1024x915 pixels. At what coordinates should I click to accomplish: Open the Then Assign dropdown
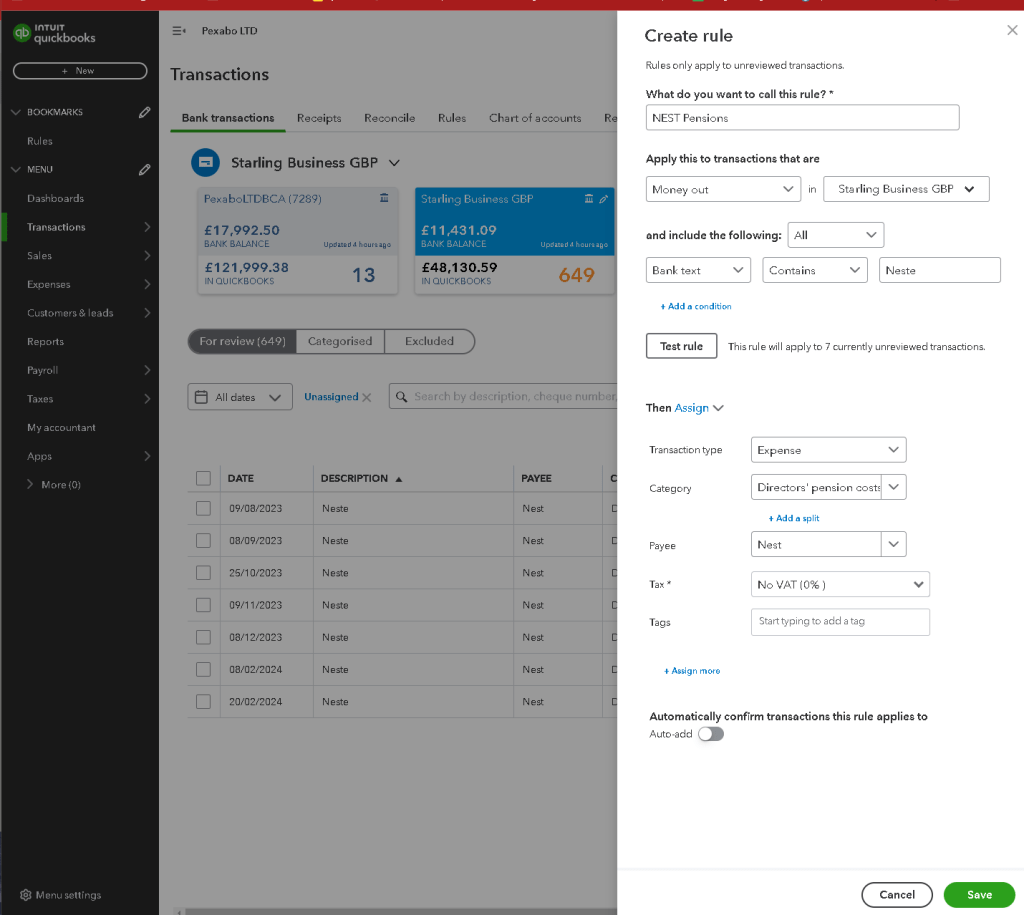tap(699, 408)
